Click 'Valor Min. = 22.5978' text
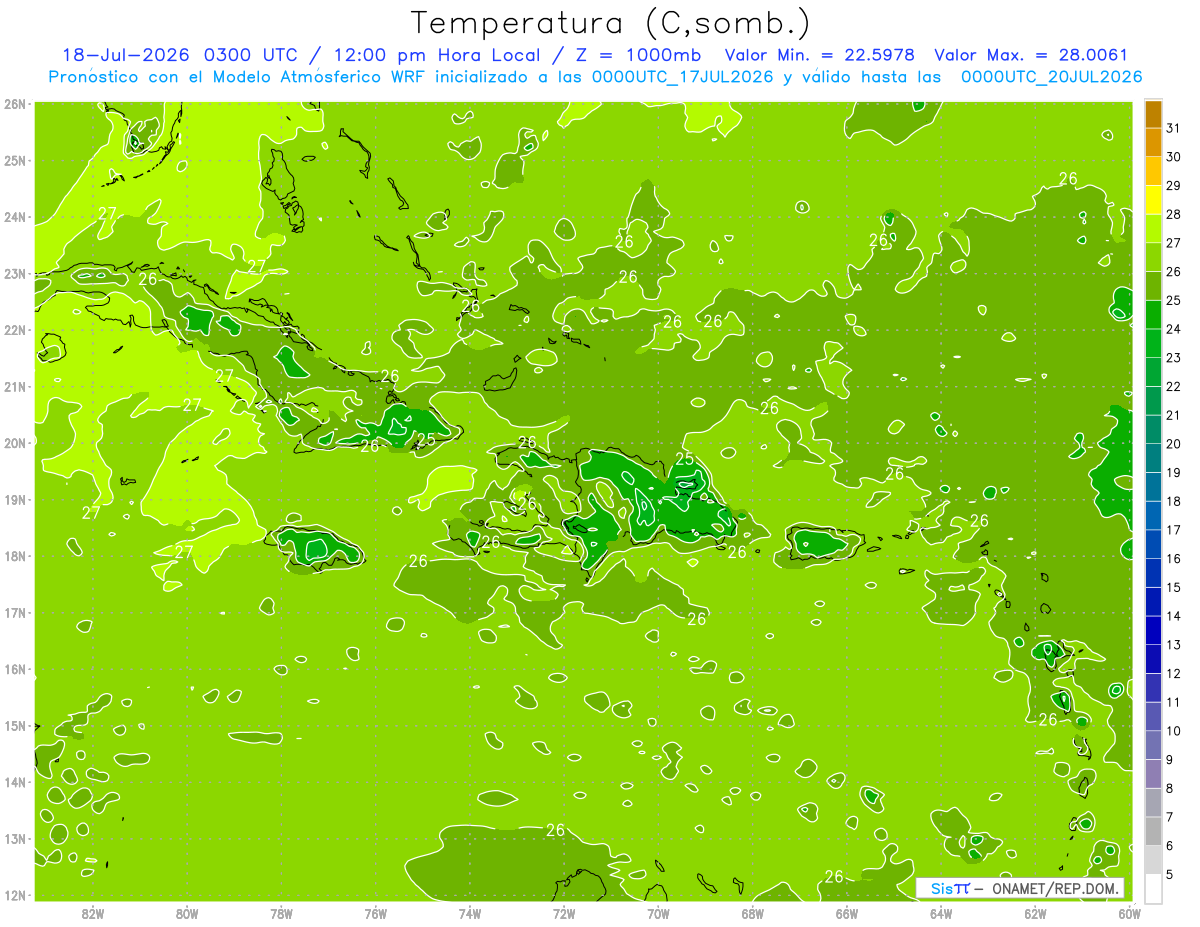The width and height of the screenshot is (1200, 927). pyautogui.click(x=822, y=55)
